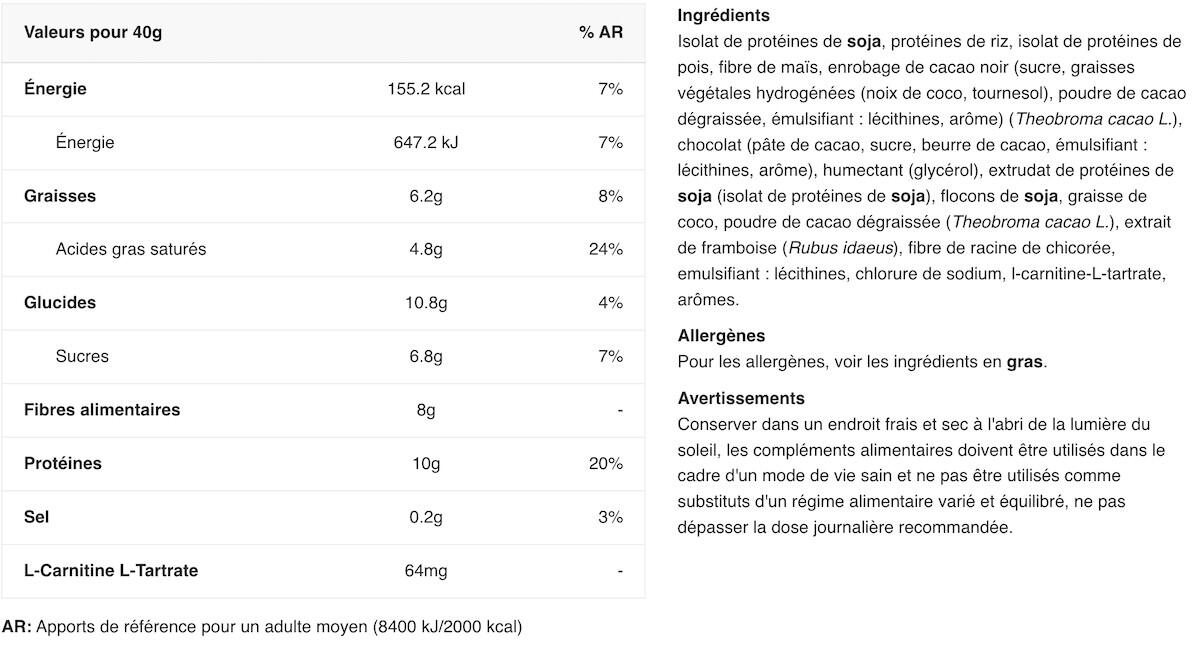Image resolution: width=1200 pixels, height=648 pixels.
Task: Click the 'AR:' reference intake footnote
Action: [17, 627]
